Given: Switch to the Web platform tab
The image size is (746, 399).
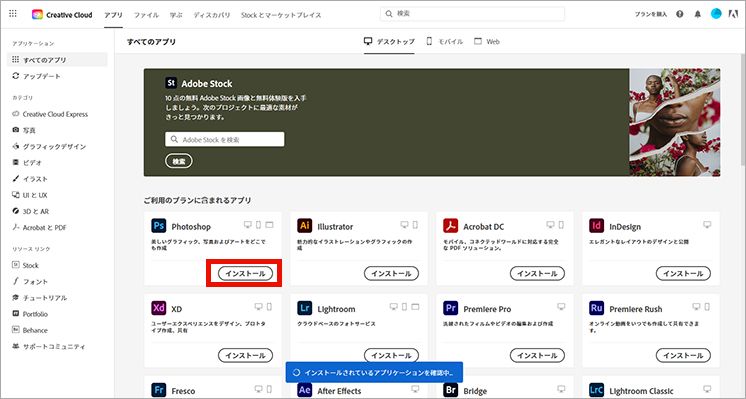Looking at the screenshot, I should click(x=487, y=41).
